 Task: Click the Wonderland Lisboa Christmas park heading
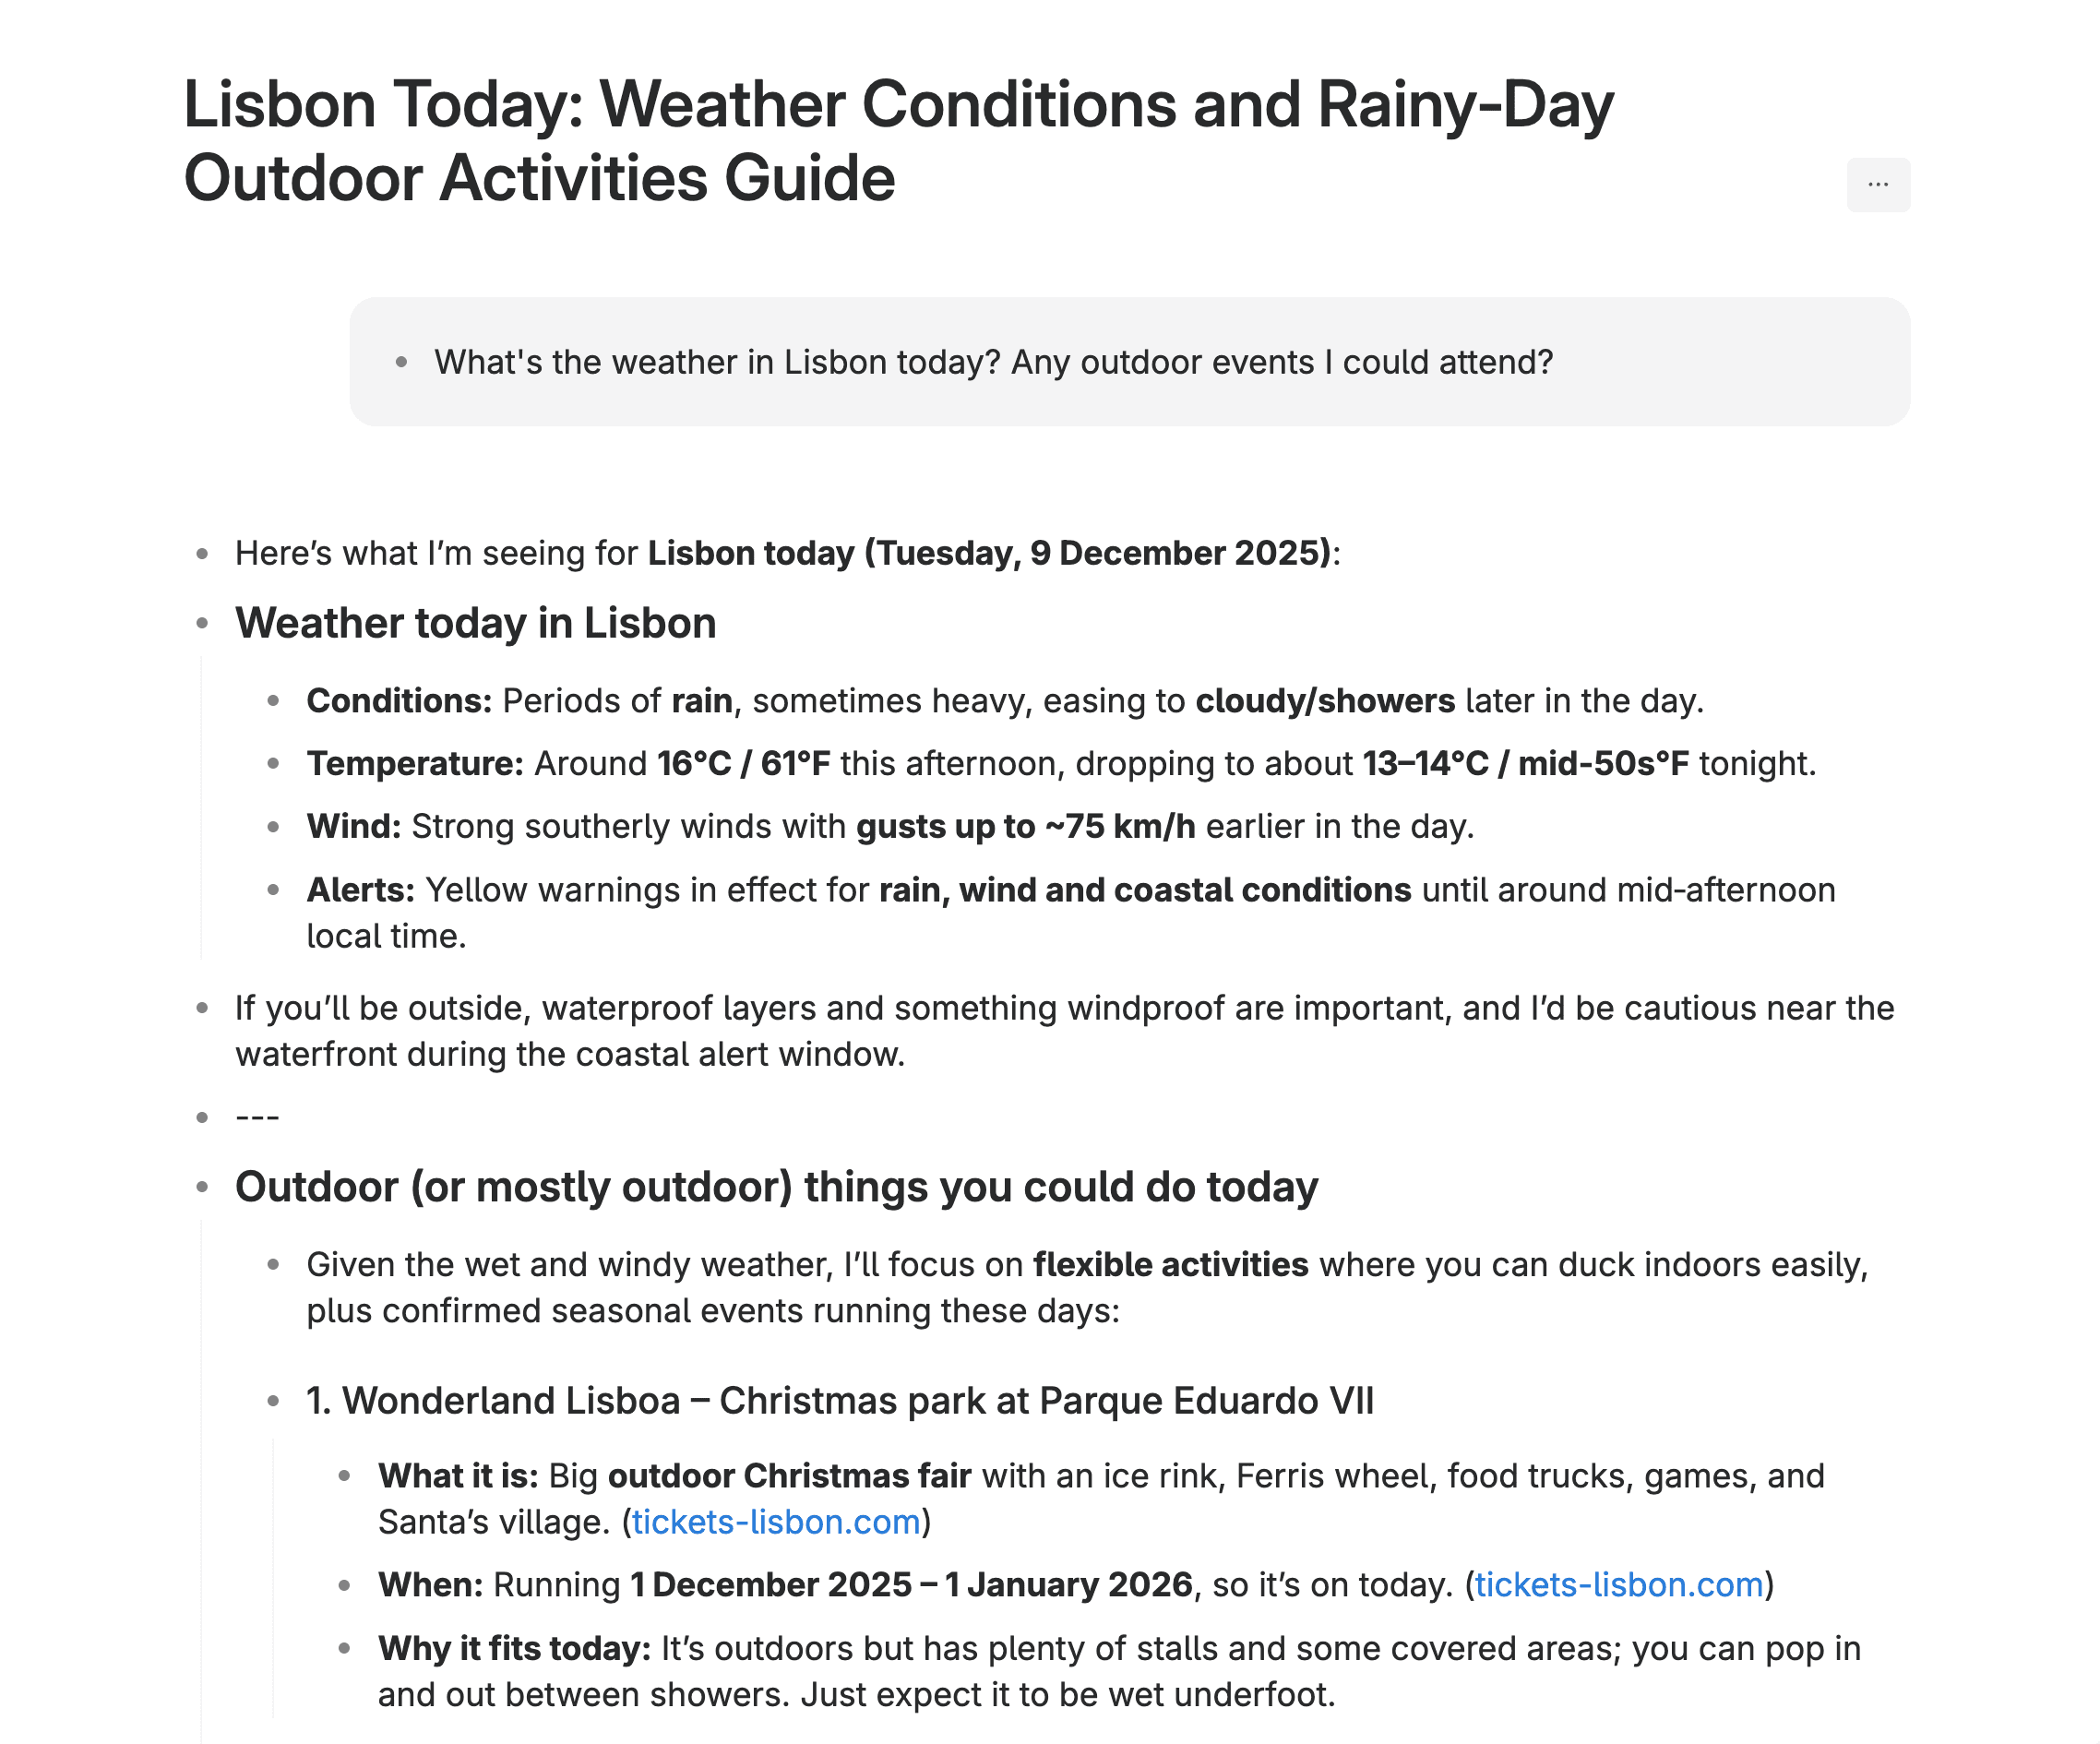pyautogui.click(x=840, y=1401)
